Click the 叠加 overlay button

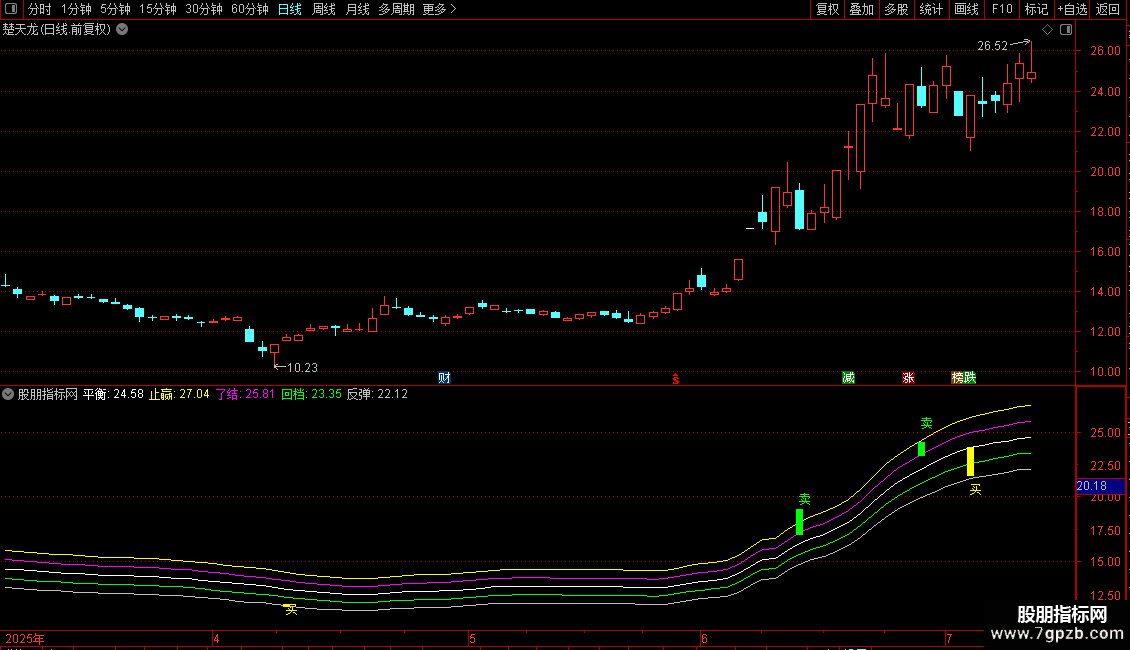pos(862,9)
